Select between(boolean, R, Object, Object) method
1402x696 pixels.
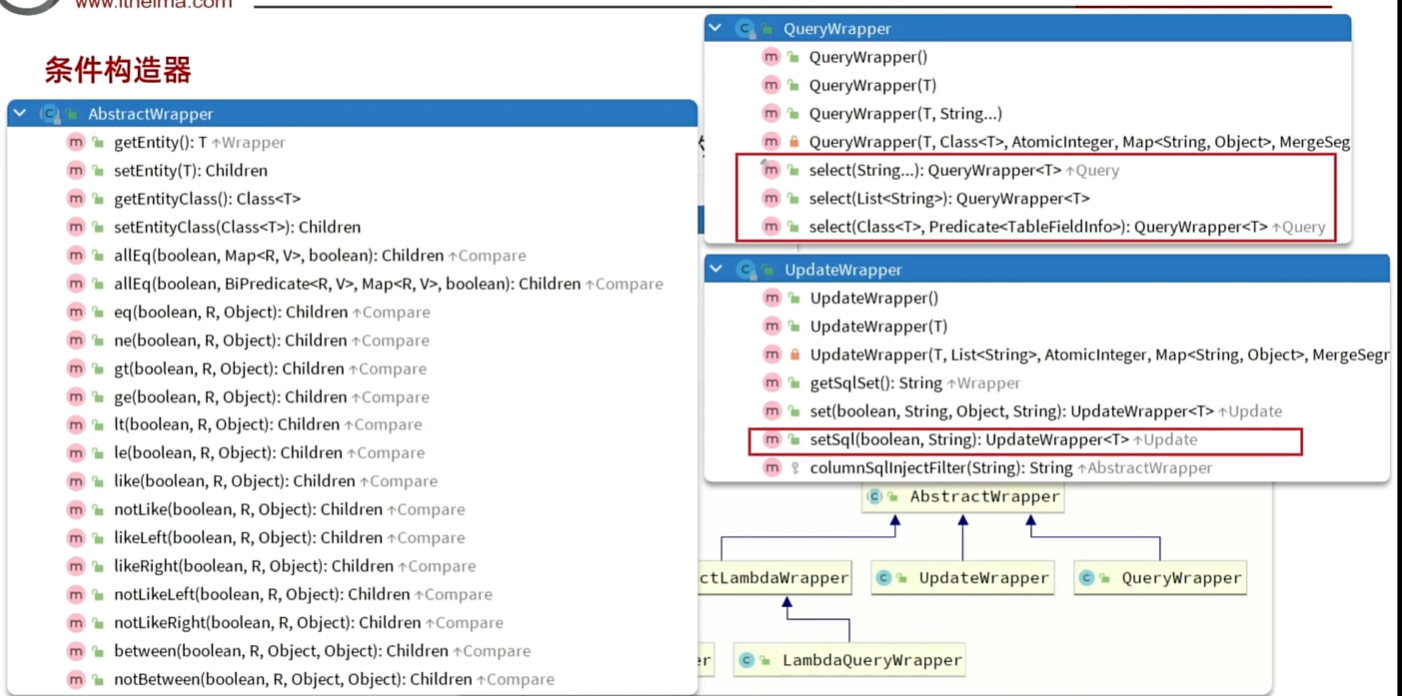[x=351, y=650]
